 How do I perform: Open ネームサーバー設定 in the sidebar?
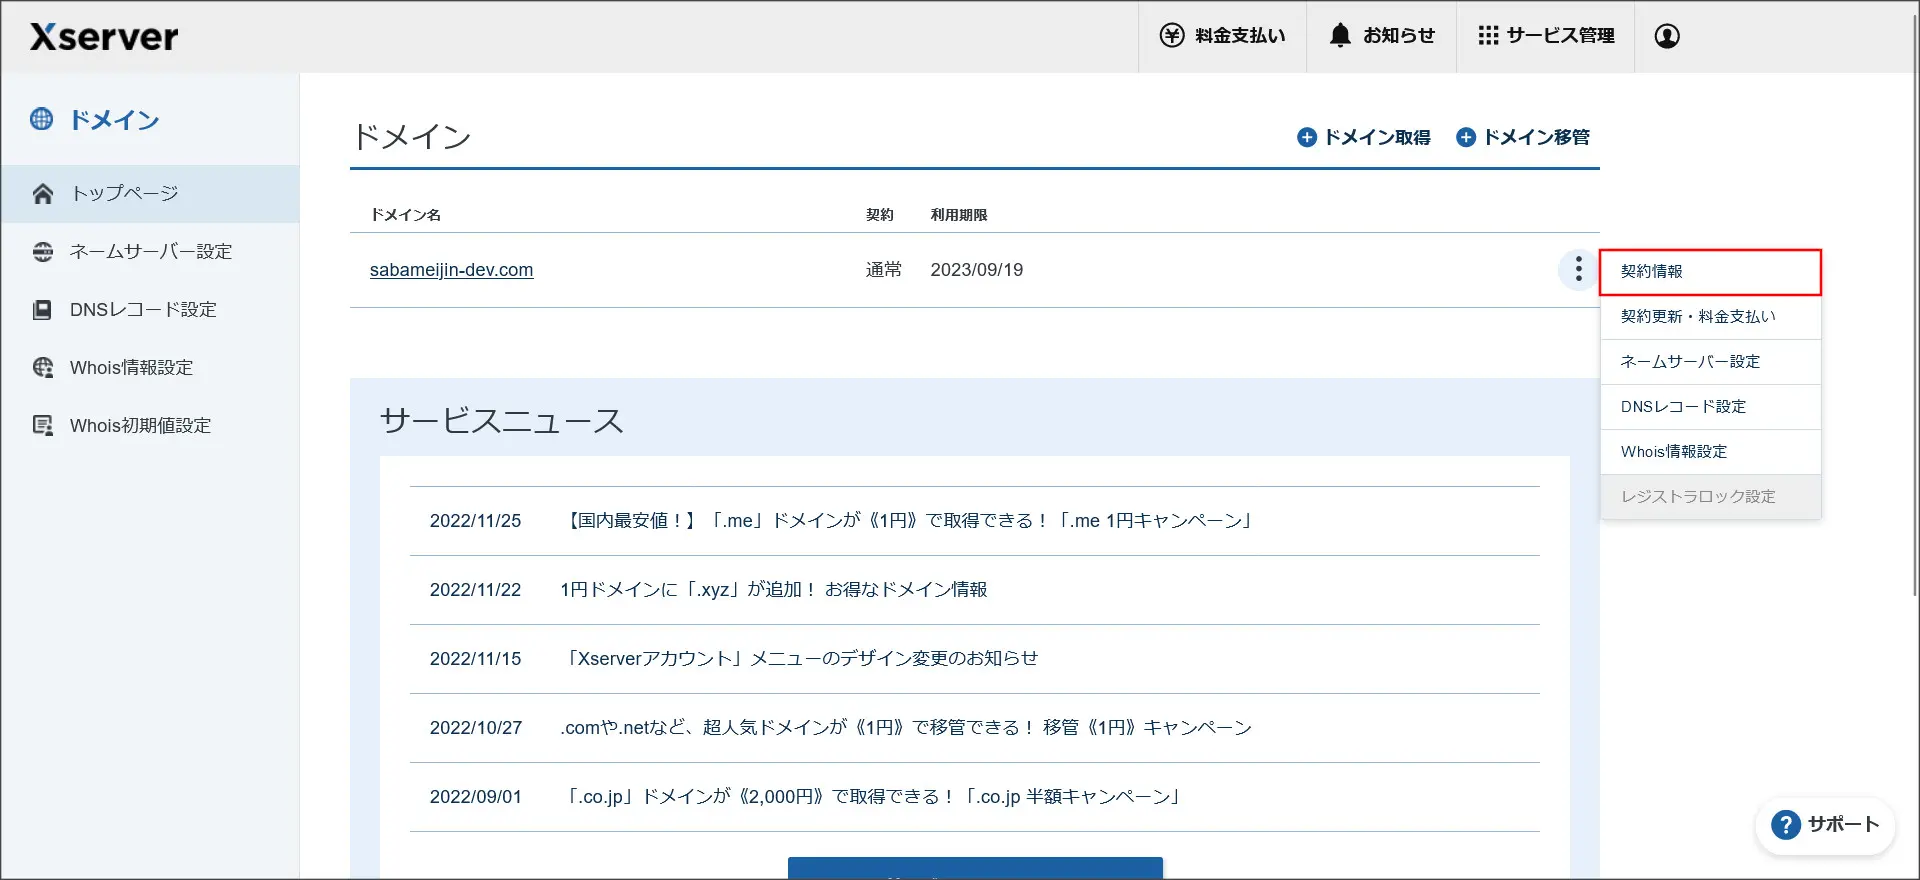click(150, 252)
